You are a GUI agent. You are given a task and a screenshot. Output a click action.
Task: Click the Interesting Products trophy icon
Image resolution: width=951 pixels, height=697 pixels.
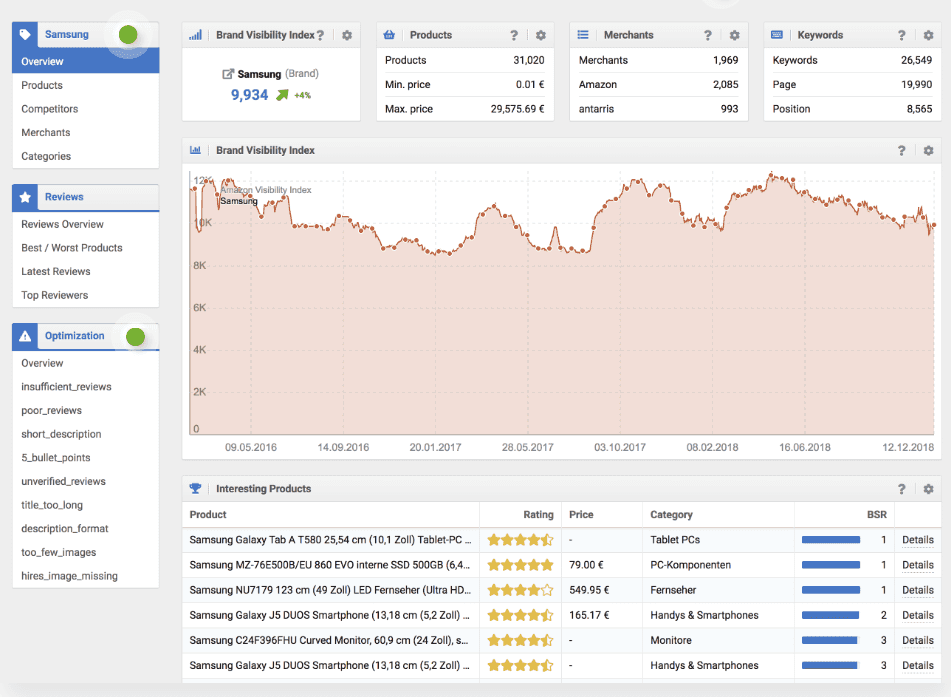tap(195, 488)
